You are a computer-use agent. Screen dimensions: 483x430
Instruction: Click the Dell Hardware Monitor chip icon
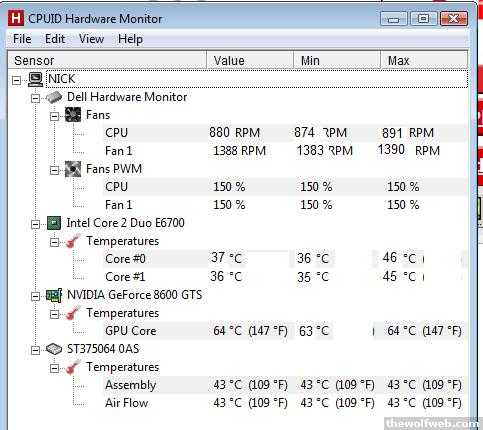54,97
